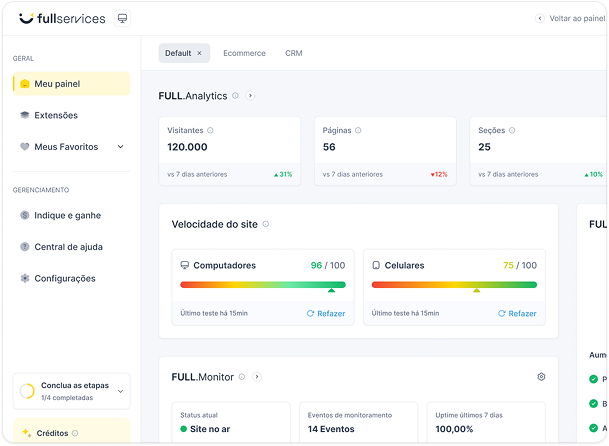Open Extensões in the sidebar

[x=56, y=115]
